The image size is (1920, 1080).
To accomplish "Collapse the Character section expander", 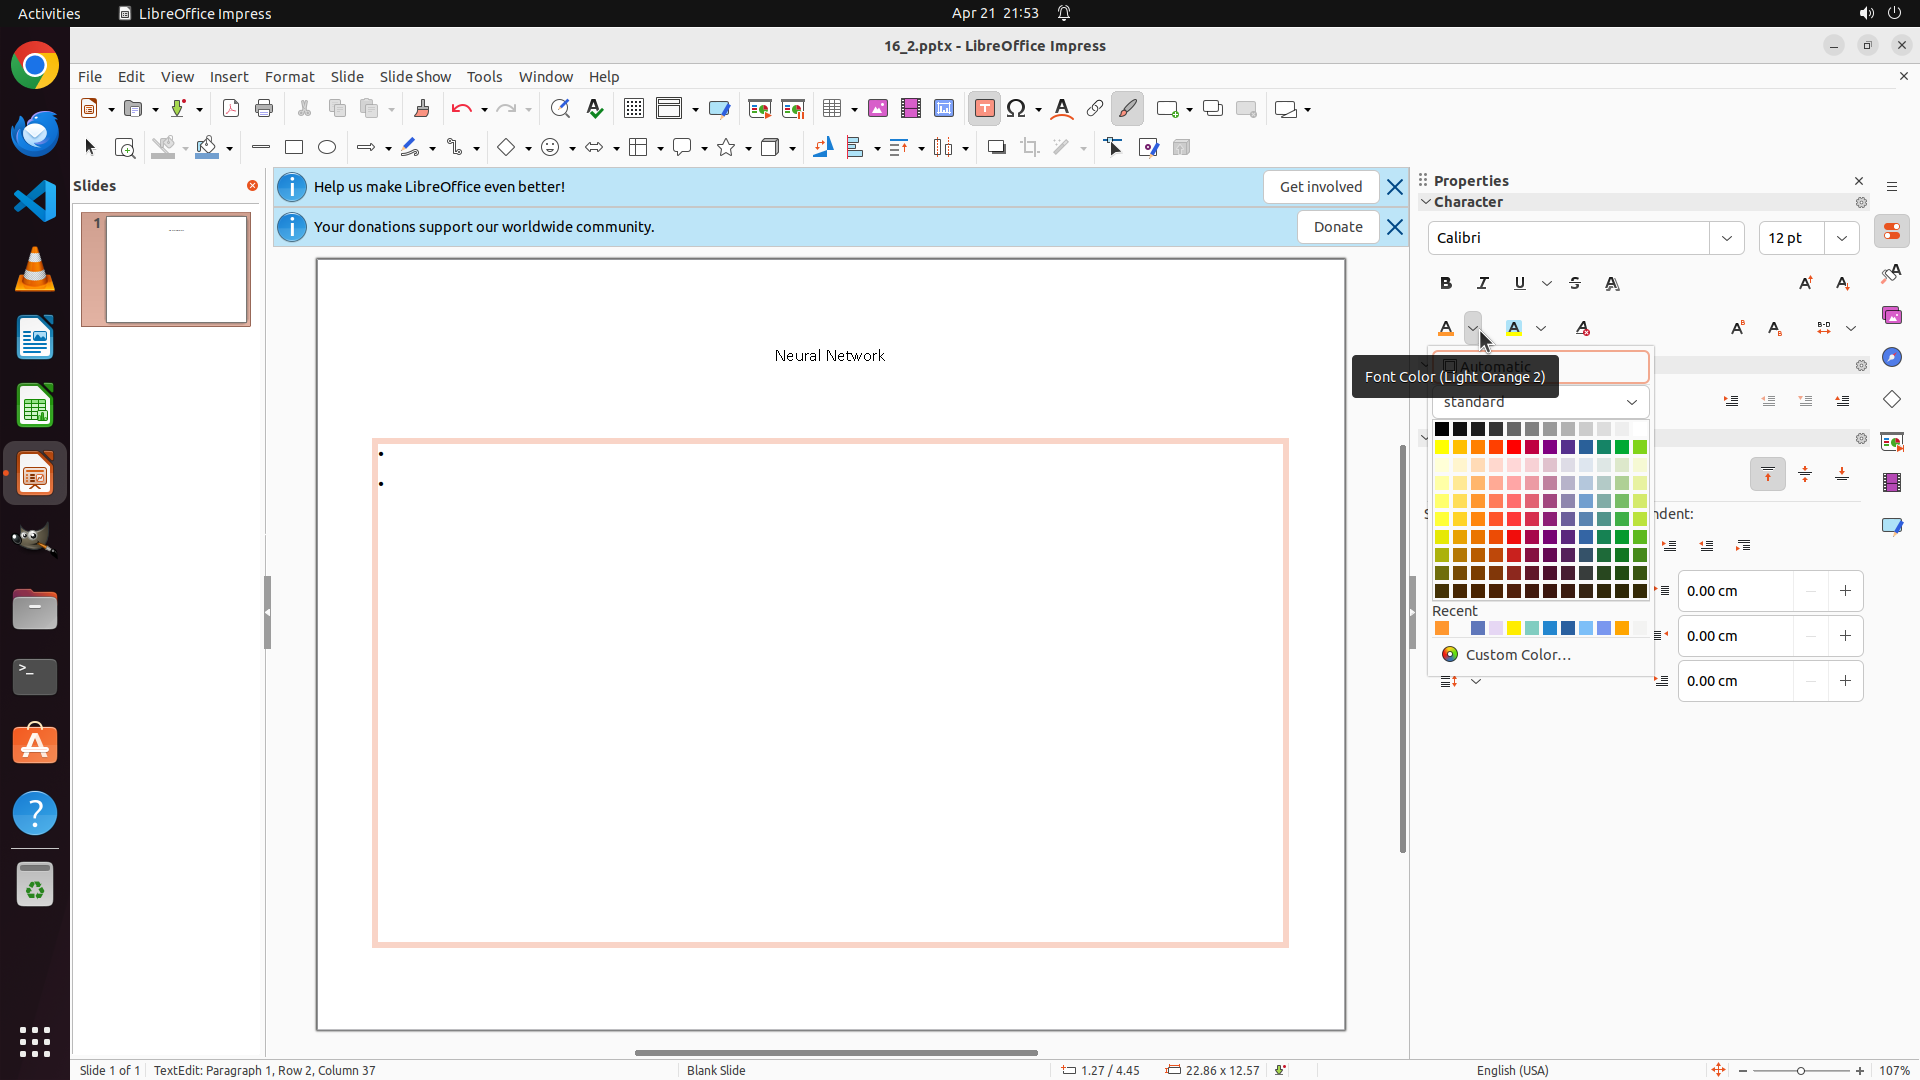I will (x=1426, y=202).
